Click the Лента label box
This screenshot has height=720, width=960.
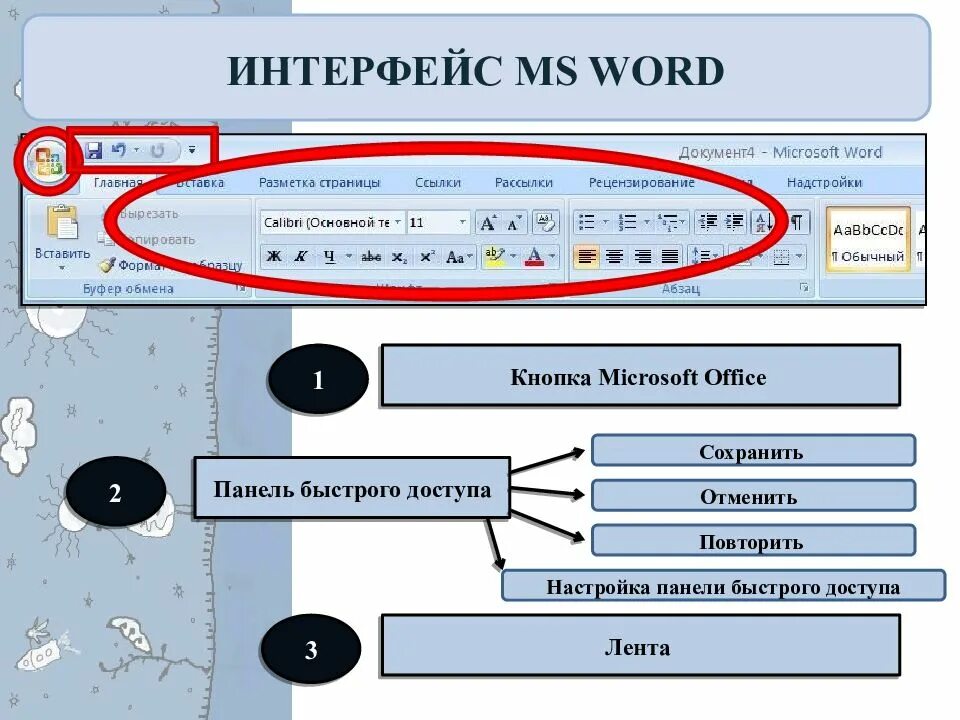pos(640,646)
